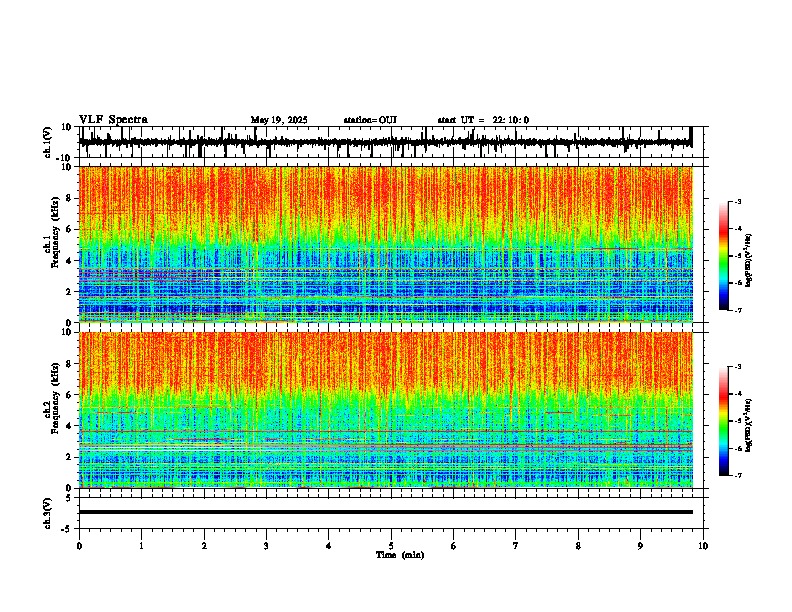Click the "2" kHz tick of ch.1 spectrogram
Image resolution: width=792 pixels, height=612 pixels.
pos(69,292)
